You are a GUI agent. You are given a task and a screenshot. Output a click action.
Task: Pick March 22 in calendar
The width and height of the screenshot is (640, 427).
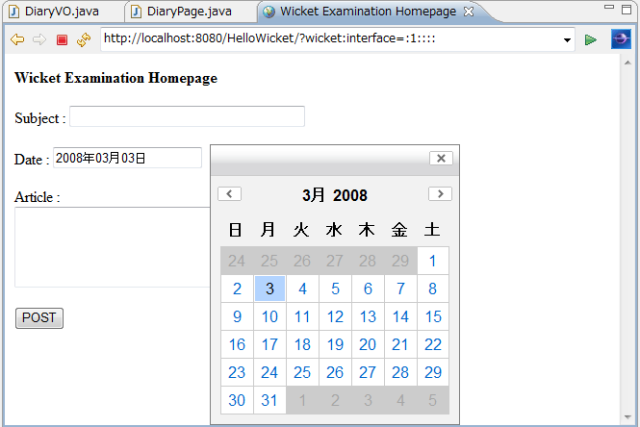pos(433,345)
